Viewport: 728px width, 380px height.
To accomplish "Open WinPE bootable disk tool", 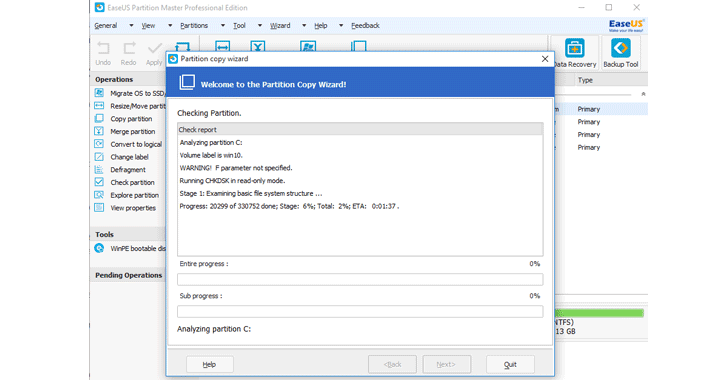I will click(x=130, y=248).
